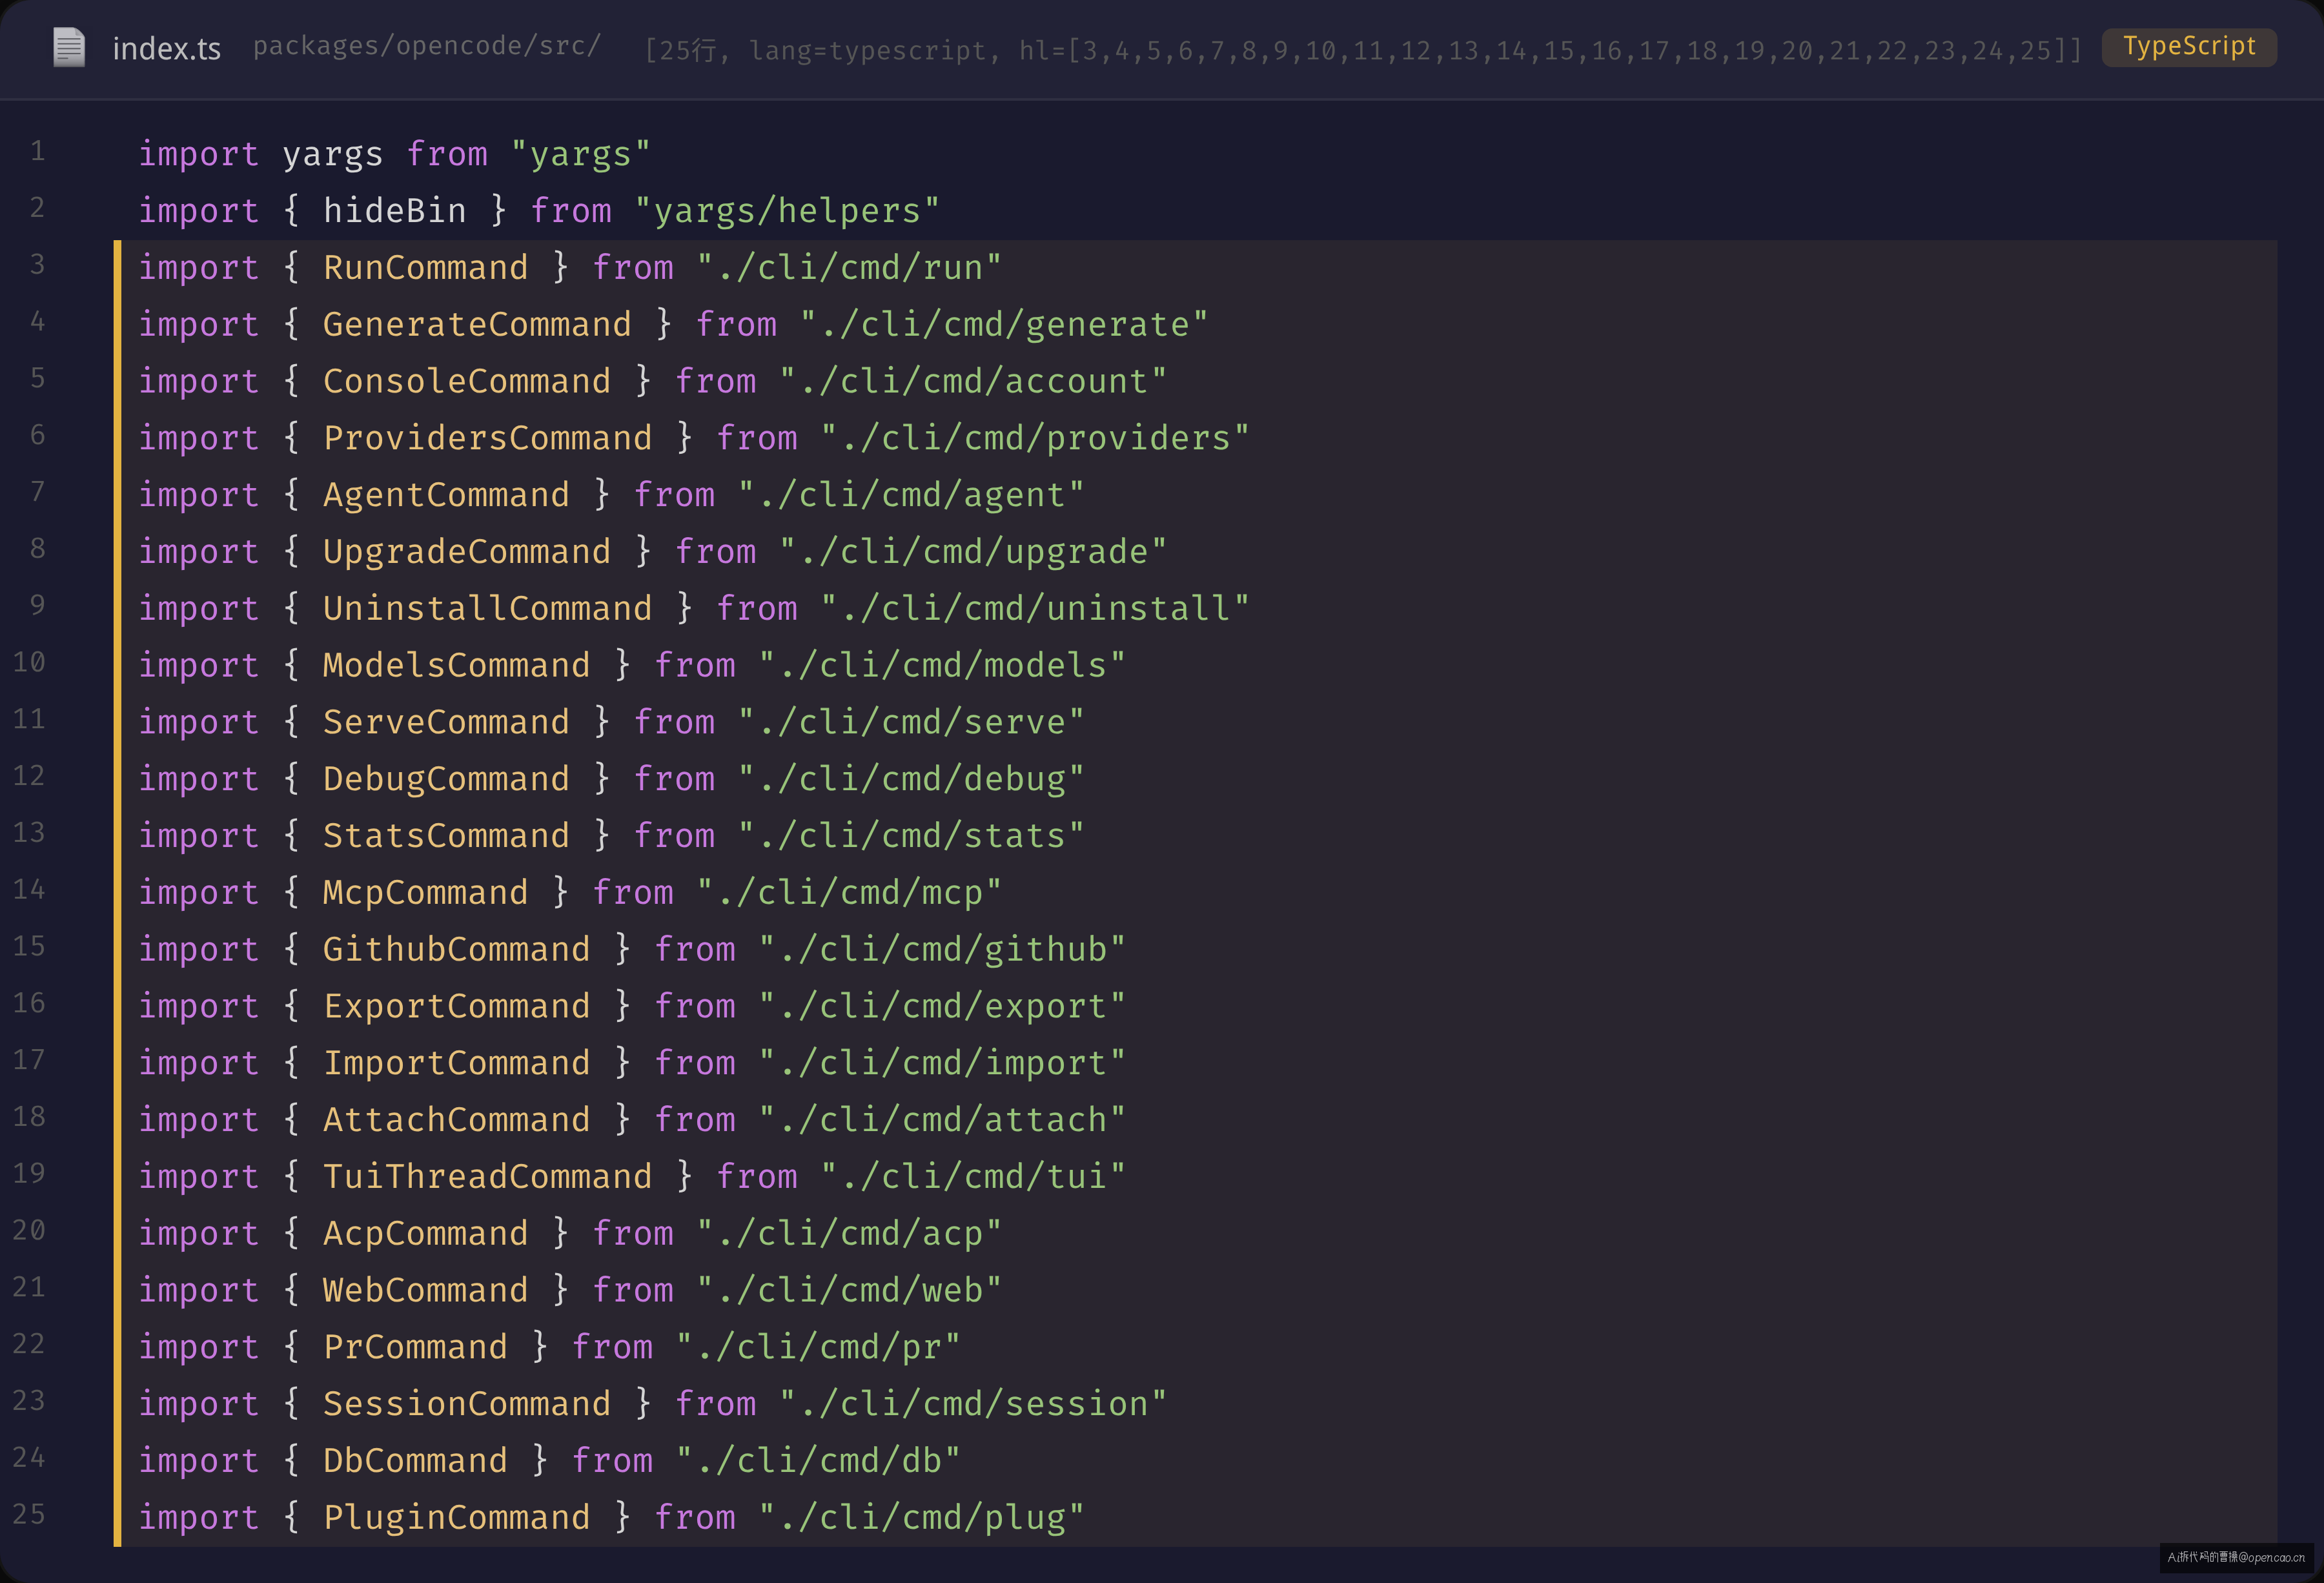Viewport: 2324px width, 1583px height.
Task: Select the StatsCommand identifier
Action: [x=446, y=836]
